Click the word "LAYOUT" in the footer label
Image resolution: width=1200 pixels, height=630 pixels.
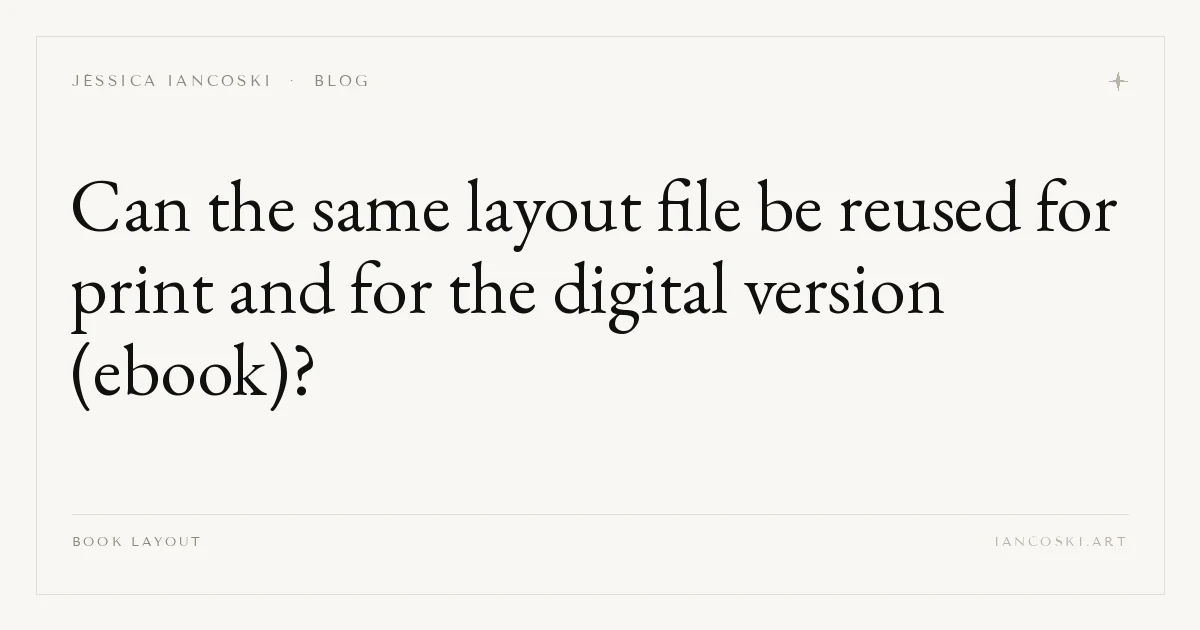pyautogui.click(x=167, y=542)
